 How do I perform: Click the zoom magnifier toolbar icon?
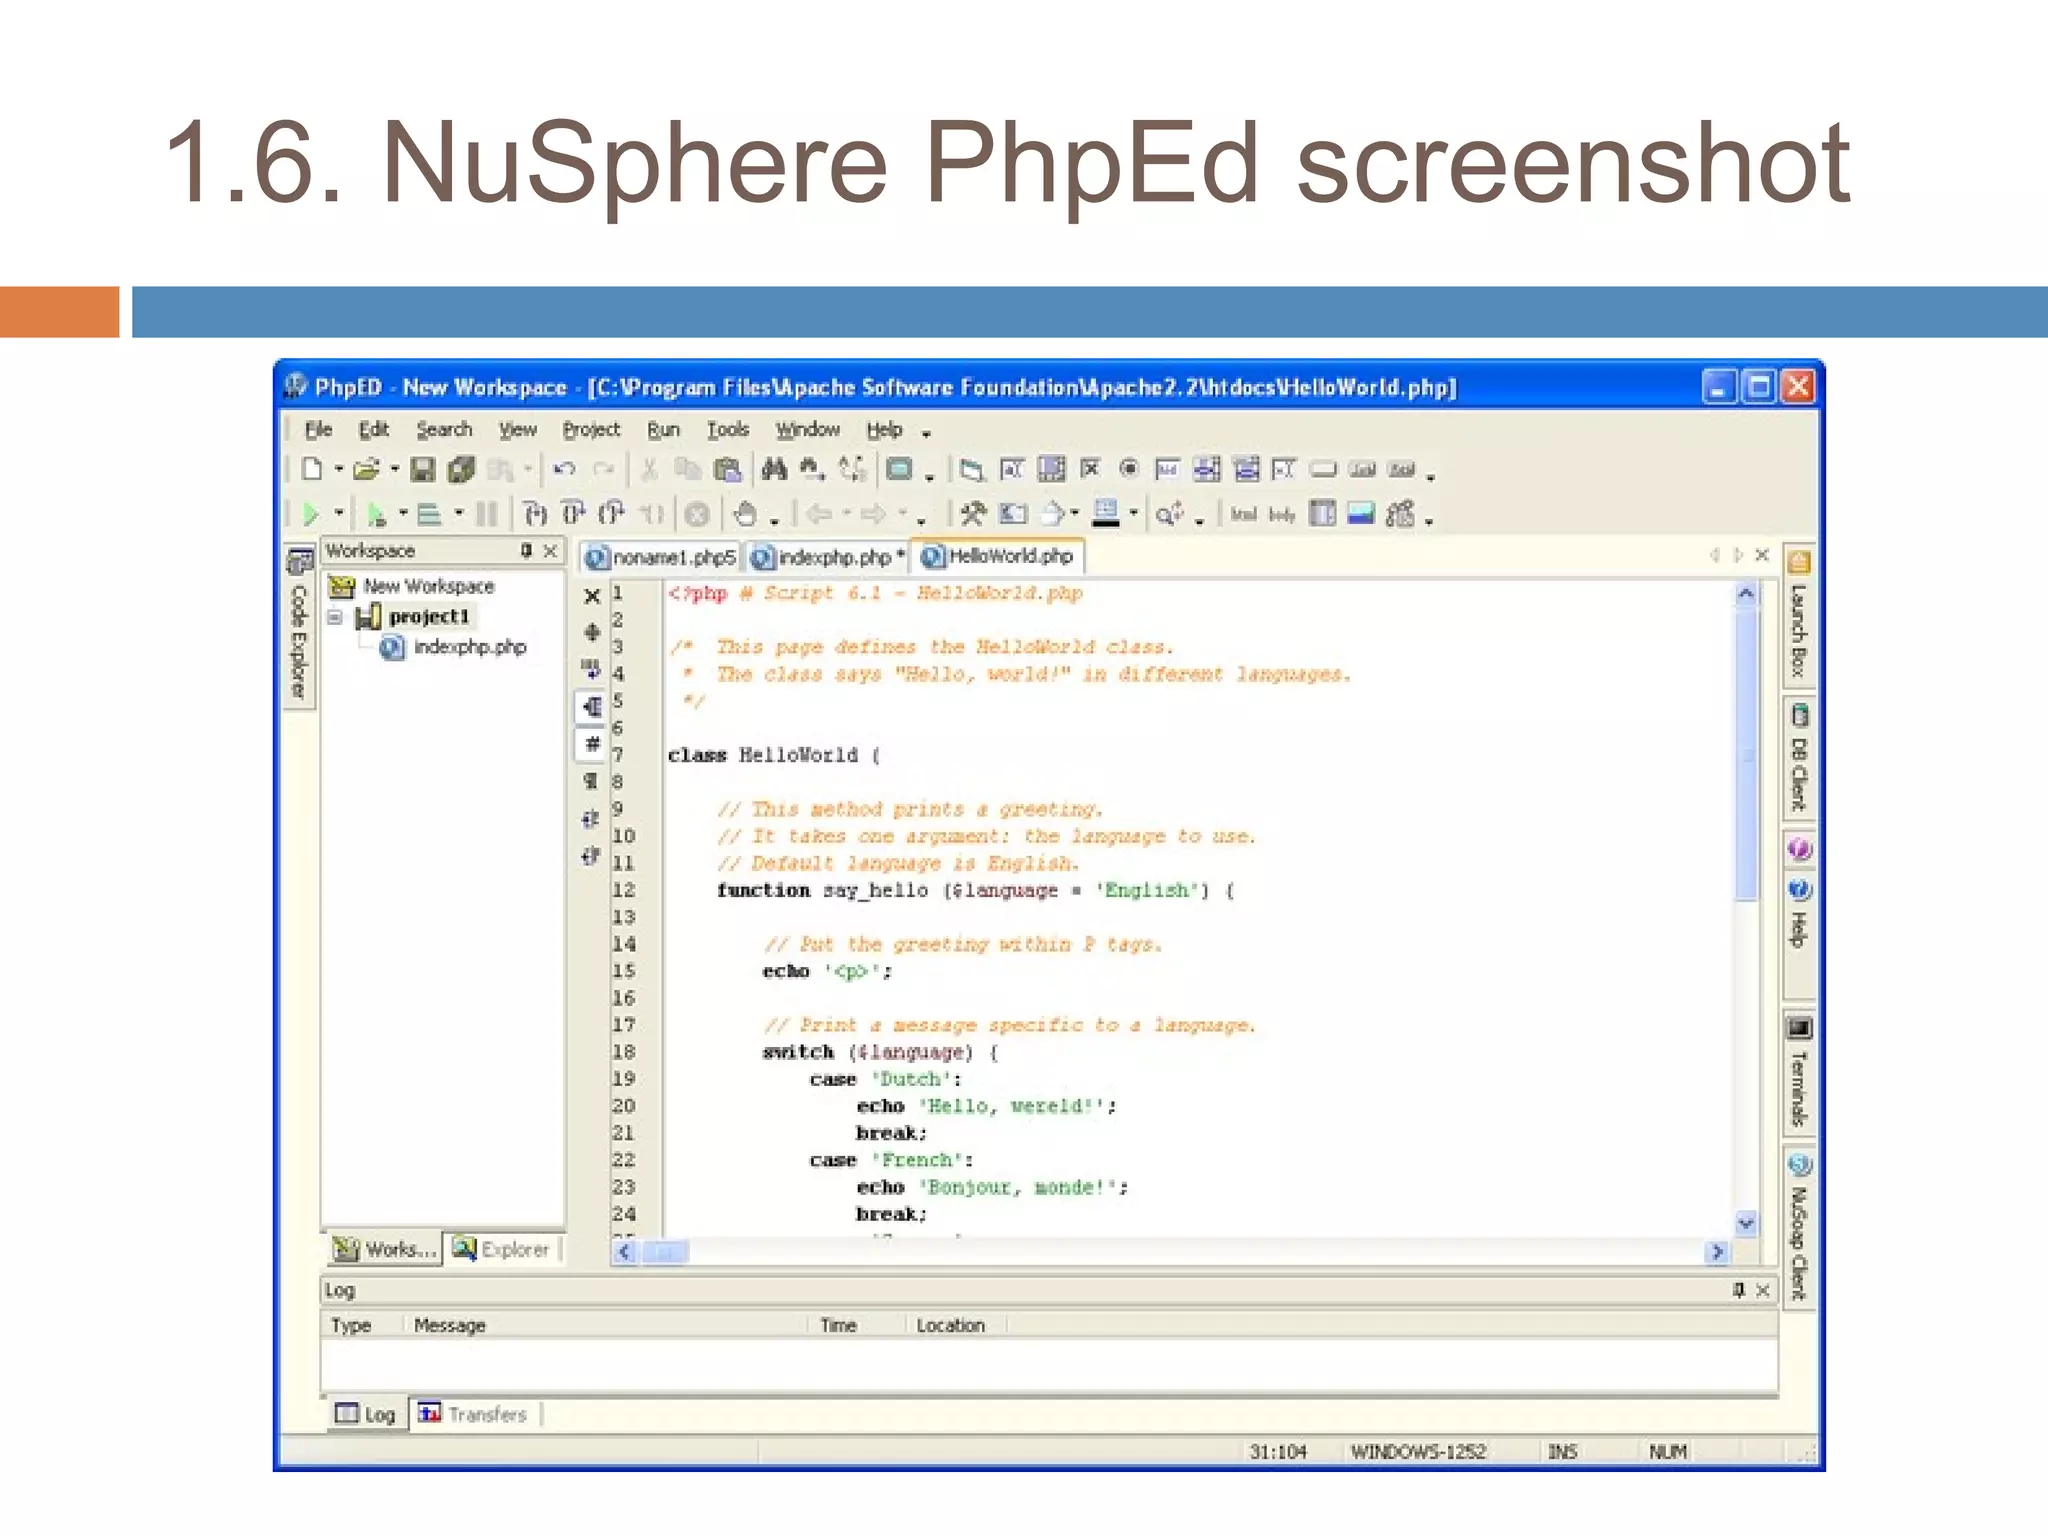1168,514
